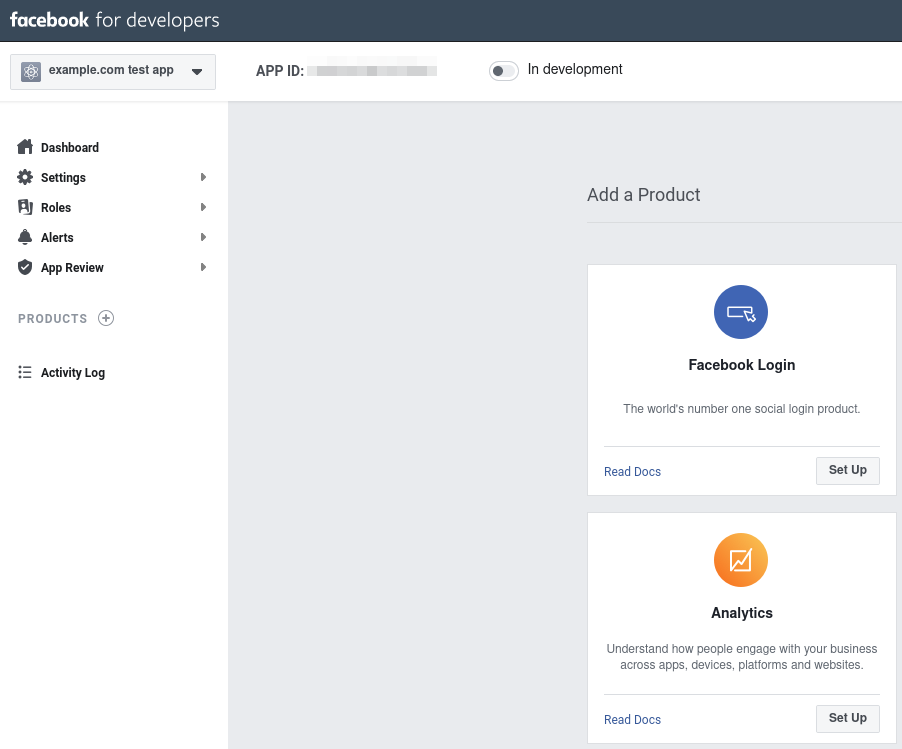Viewport: 902px width, 749px height.
Task: Expand the Settings submenu arrow
Action: pos(203,177)
